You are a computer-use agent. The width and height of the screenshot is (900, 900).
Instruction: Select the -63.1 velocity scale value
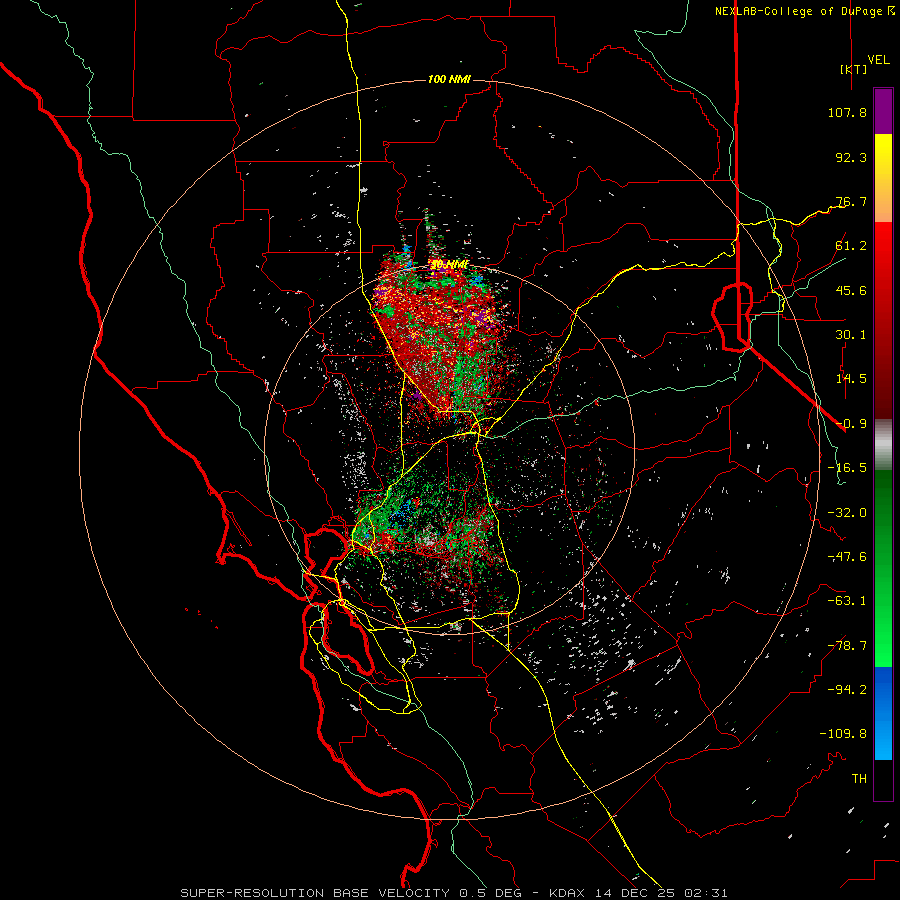tap(847, 601)
